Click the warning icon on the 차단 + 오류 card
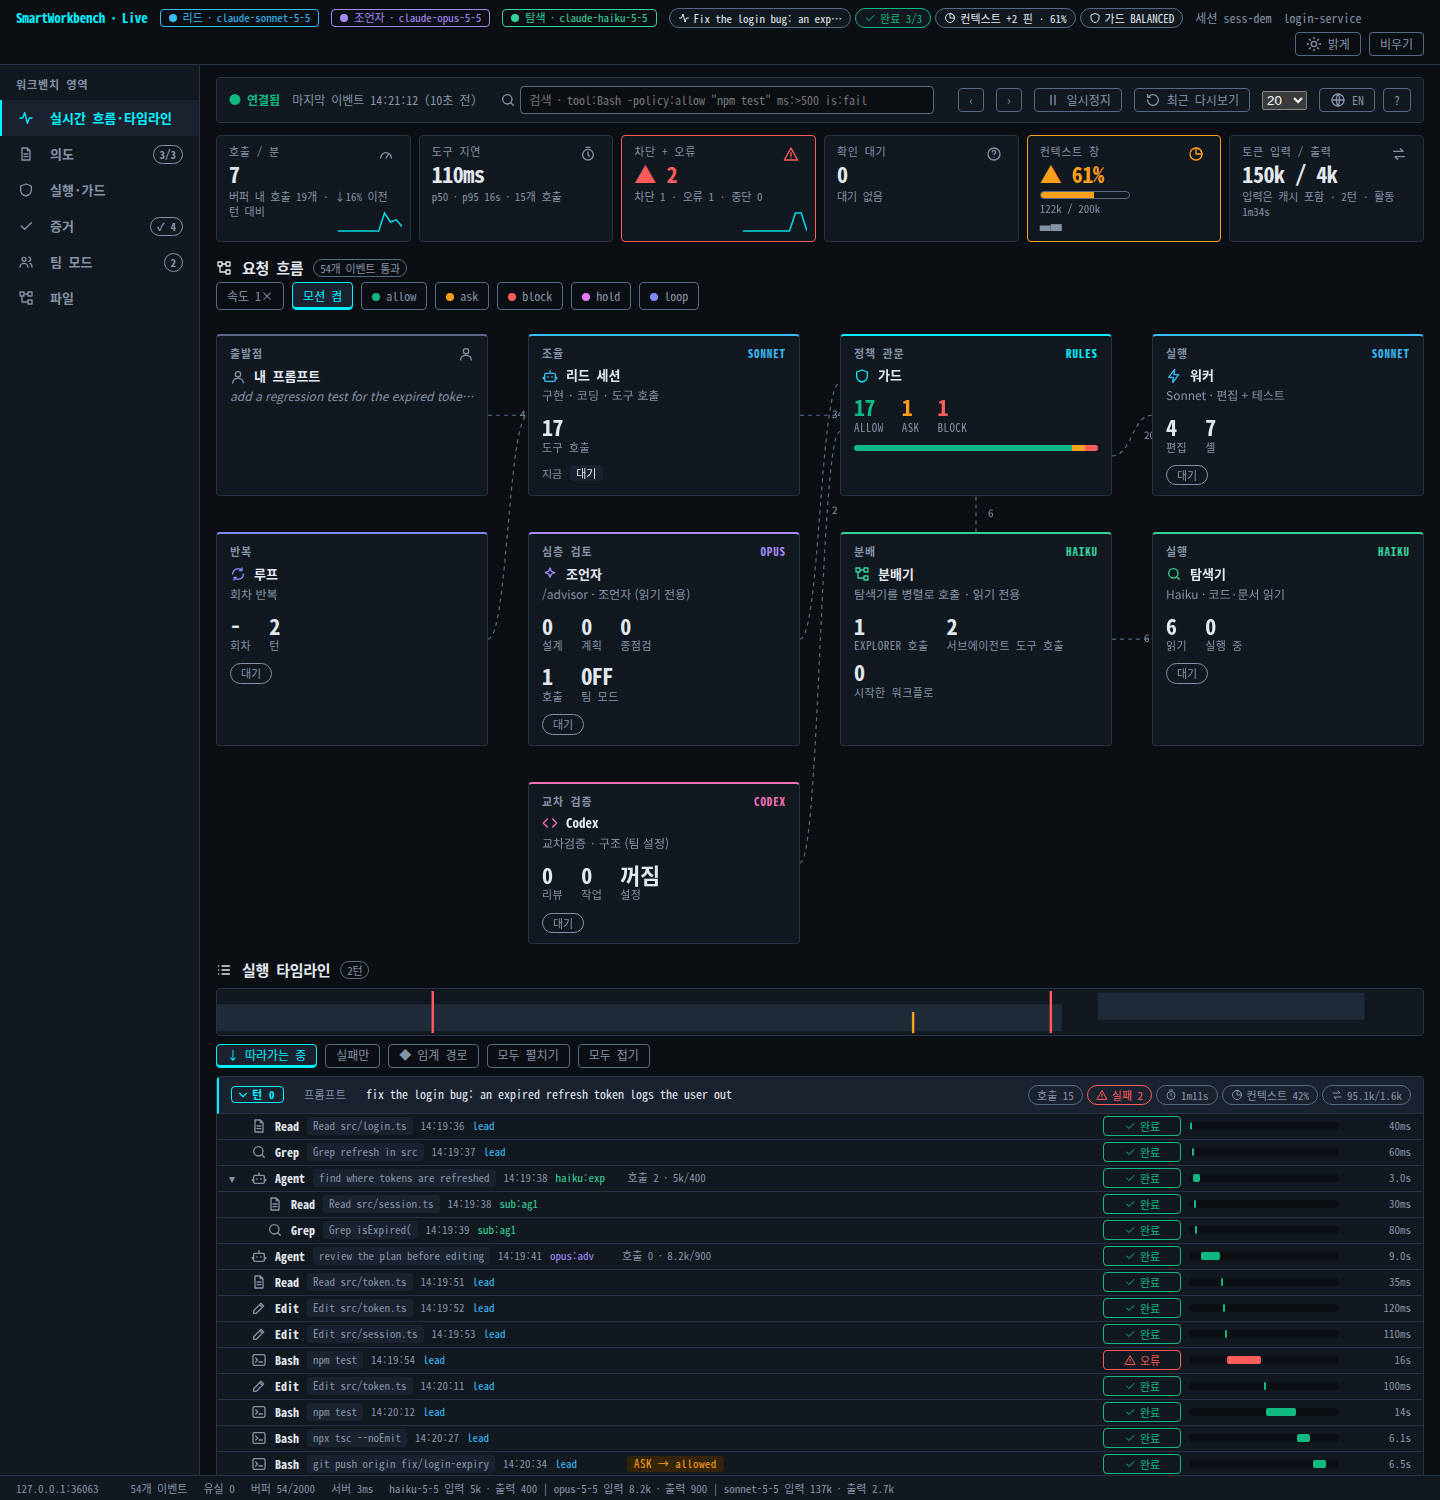Image resolution: width=1440 pixels, height=1500 pixels. (791, 154)
